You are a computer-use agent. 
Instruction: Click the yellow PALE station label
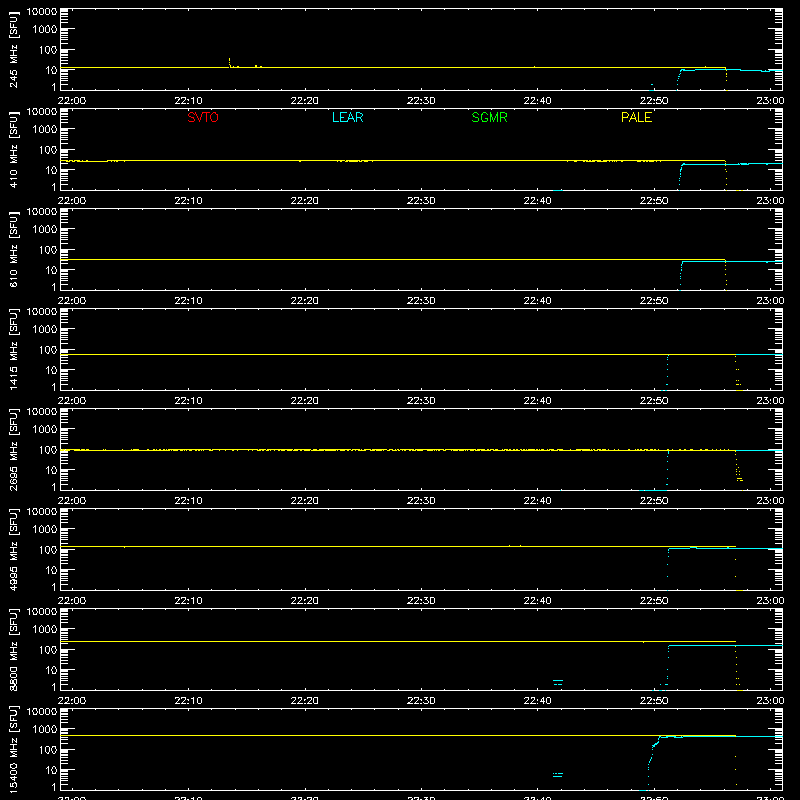pos(636,117)
